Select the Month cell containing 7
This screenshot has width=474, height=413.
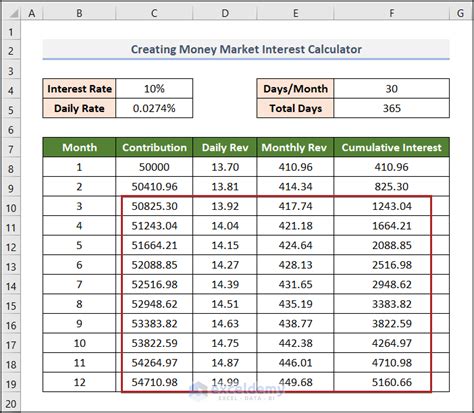tap(79, 284)
